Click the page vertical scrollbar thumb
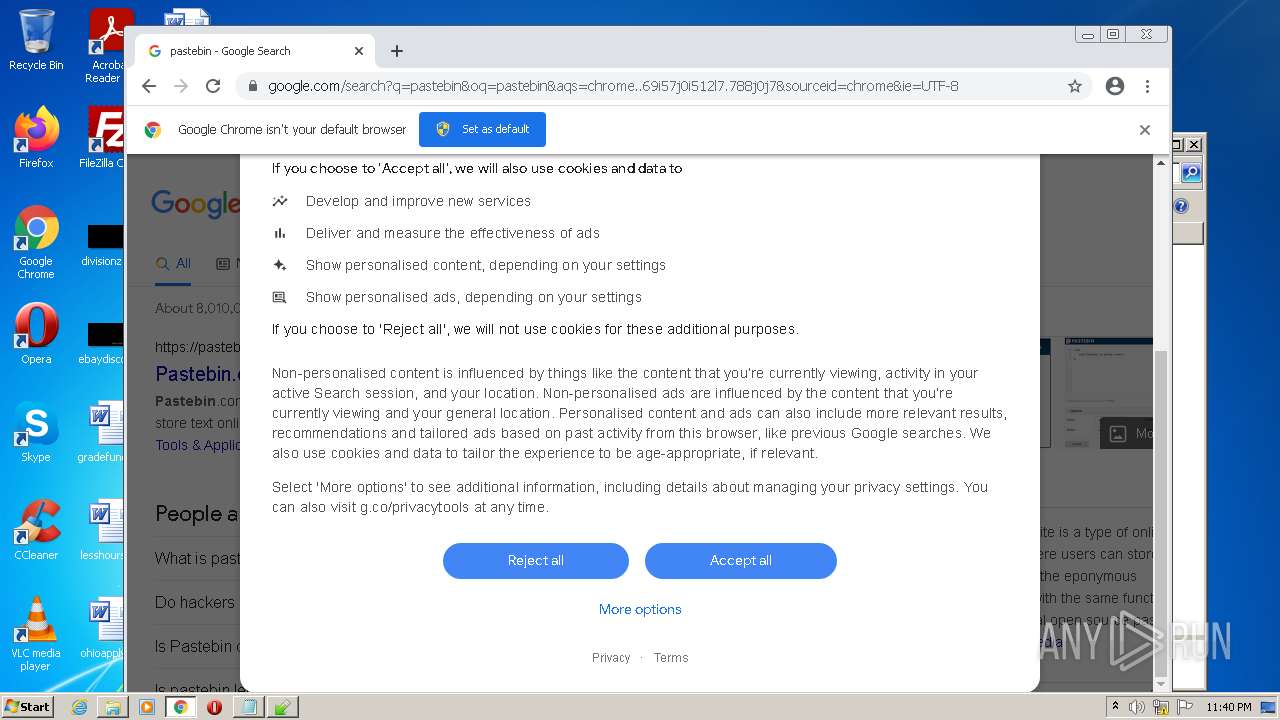 tap(1161, 512)
